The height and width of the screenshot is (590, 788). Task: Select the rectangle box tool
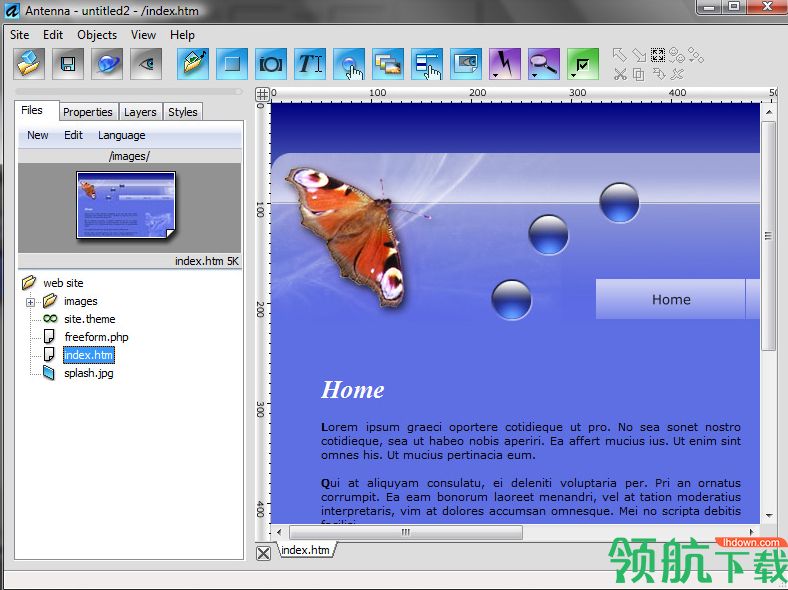point(232,64)
